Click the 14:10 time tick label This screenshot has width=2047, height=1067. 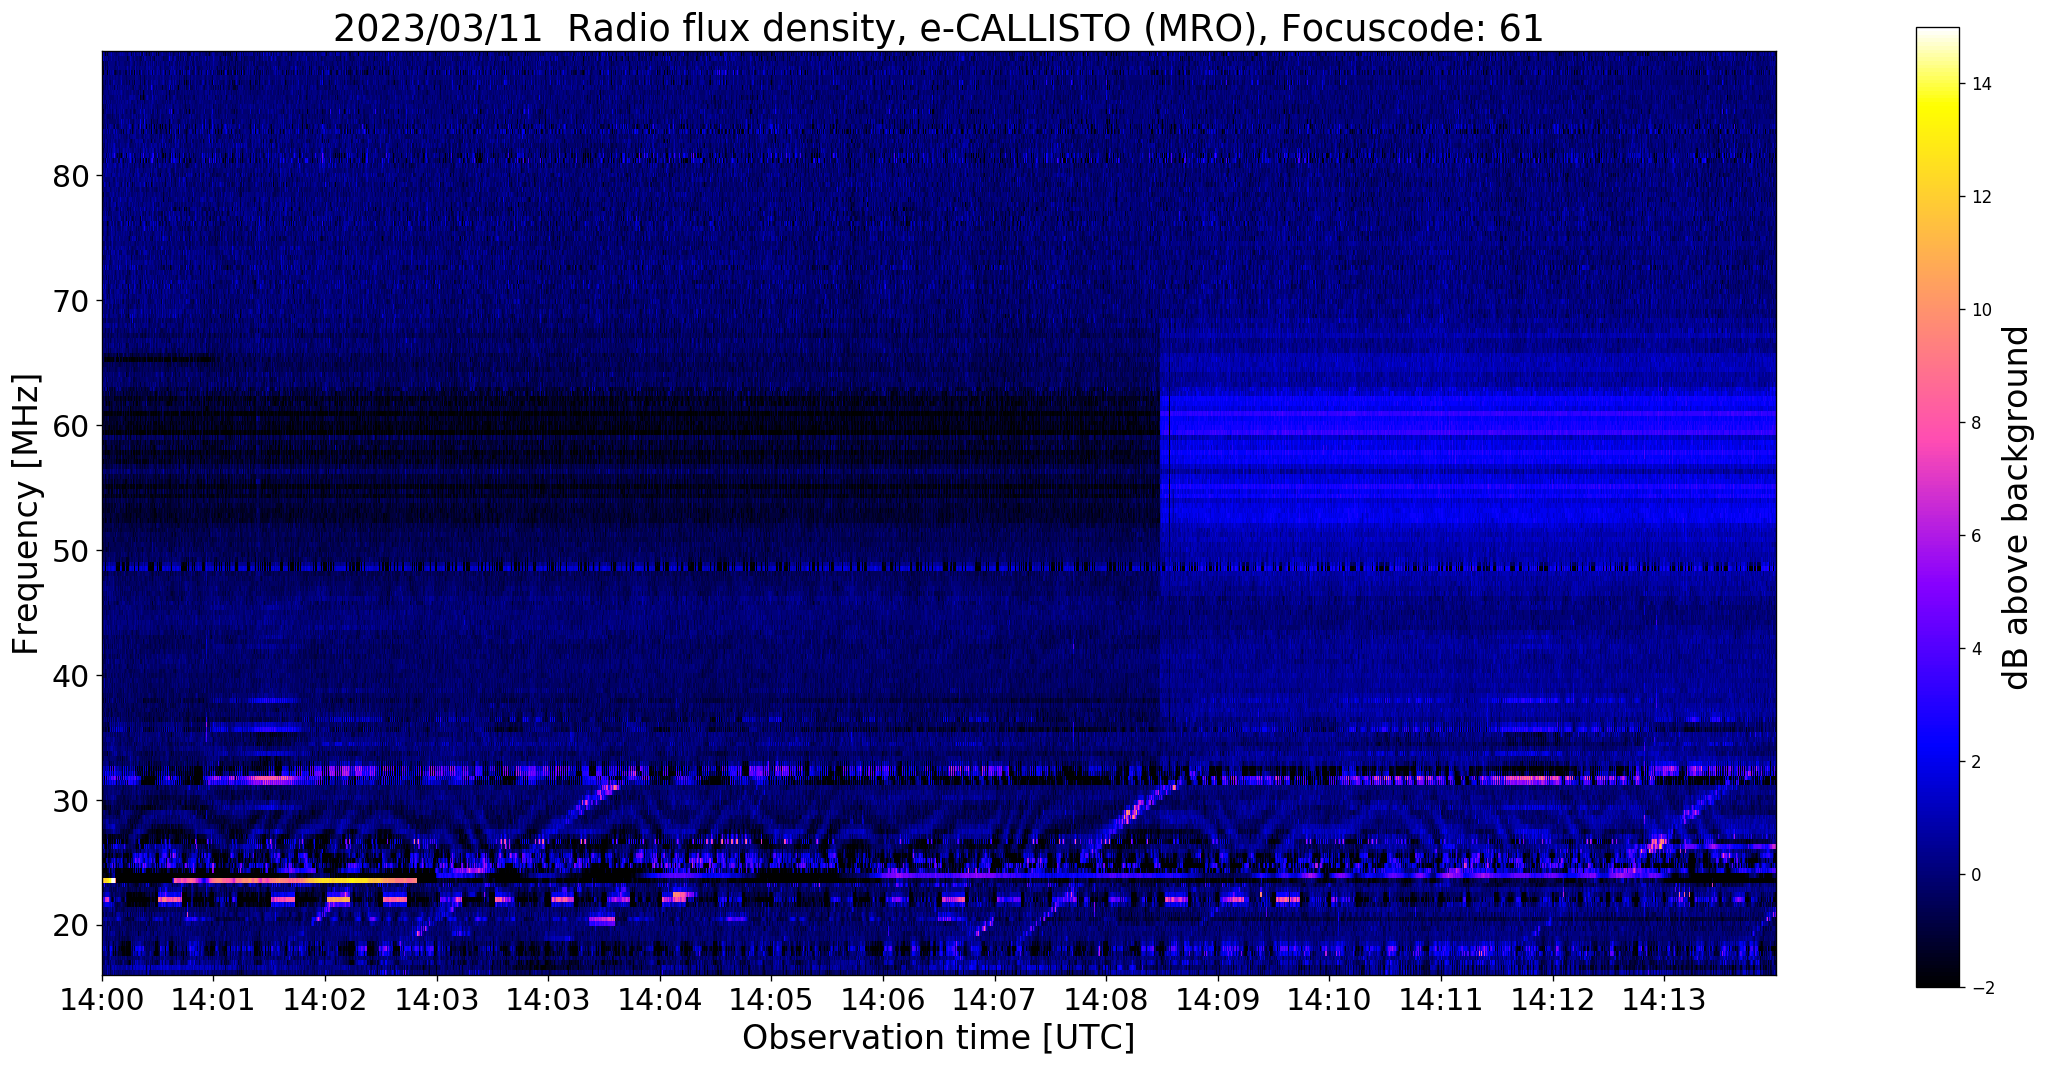click(x=1329, y=998)
